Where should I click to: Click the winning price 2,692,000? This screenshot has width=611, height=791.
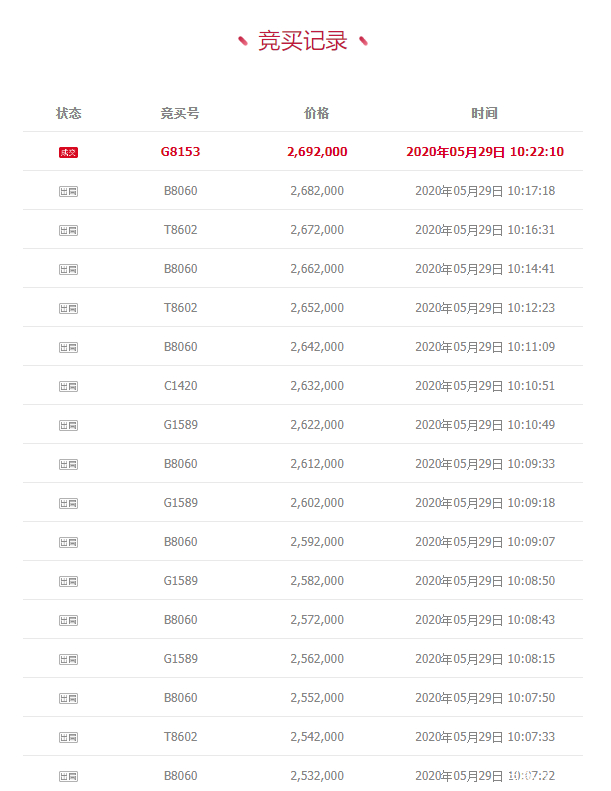click(317, 152)
